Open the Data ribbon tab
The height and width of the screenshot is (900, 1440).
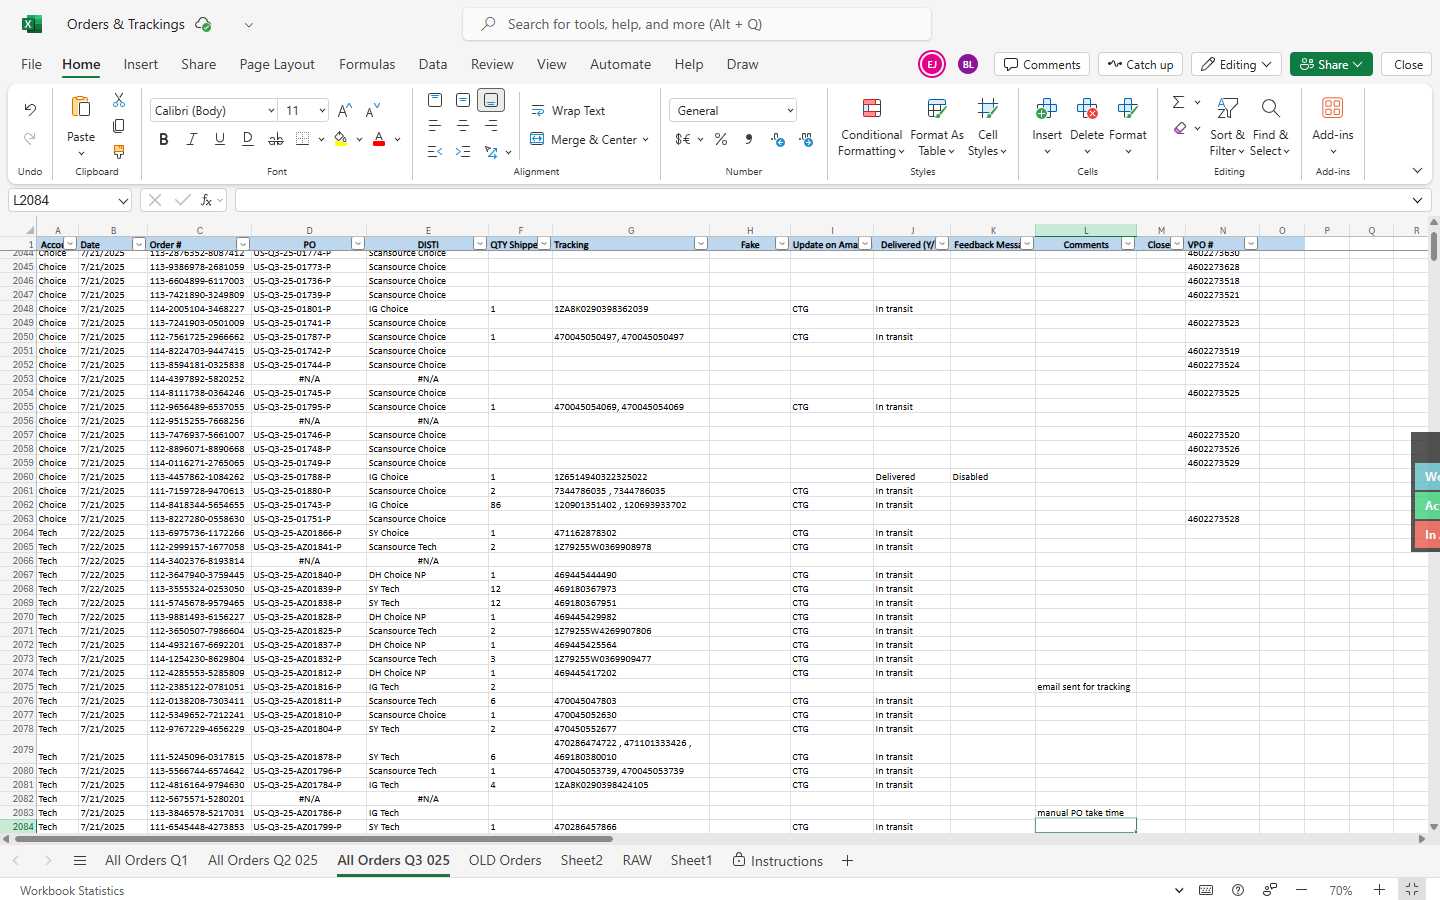tap(433, 64)
